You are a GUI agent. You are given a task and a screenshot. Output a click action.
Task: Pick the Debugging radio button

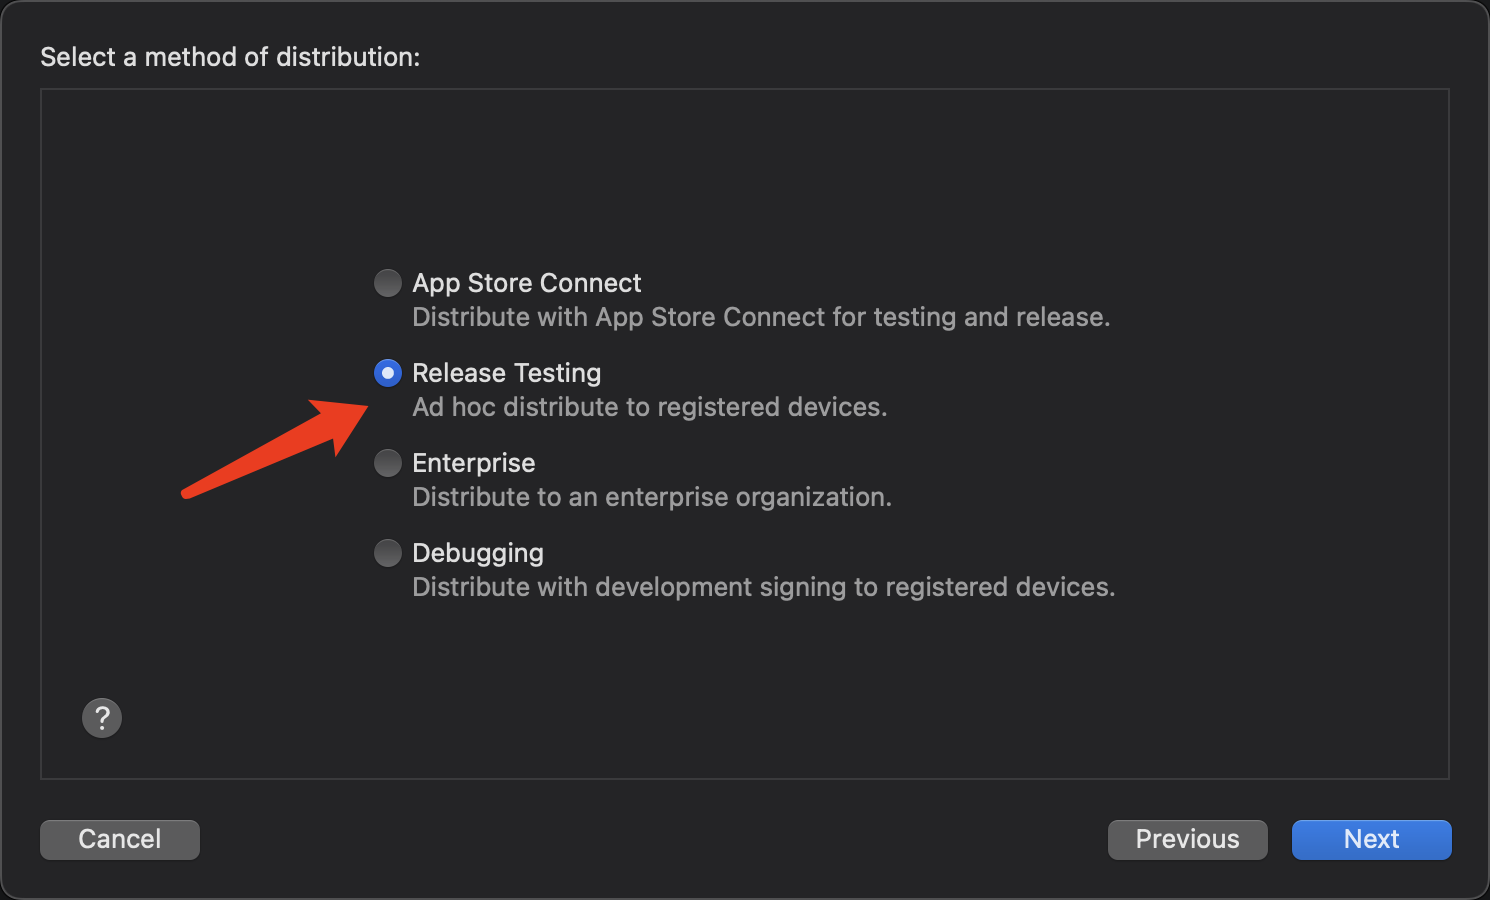pos(388,553)
